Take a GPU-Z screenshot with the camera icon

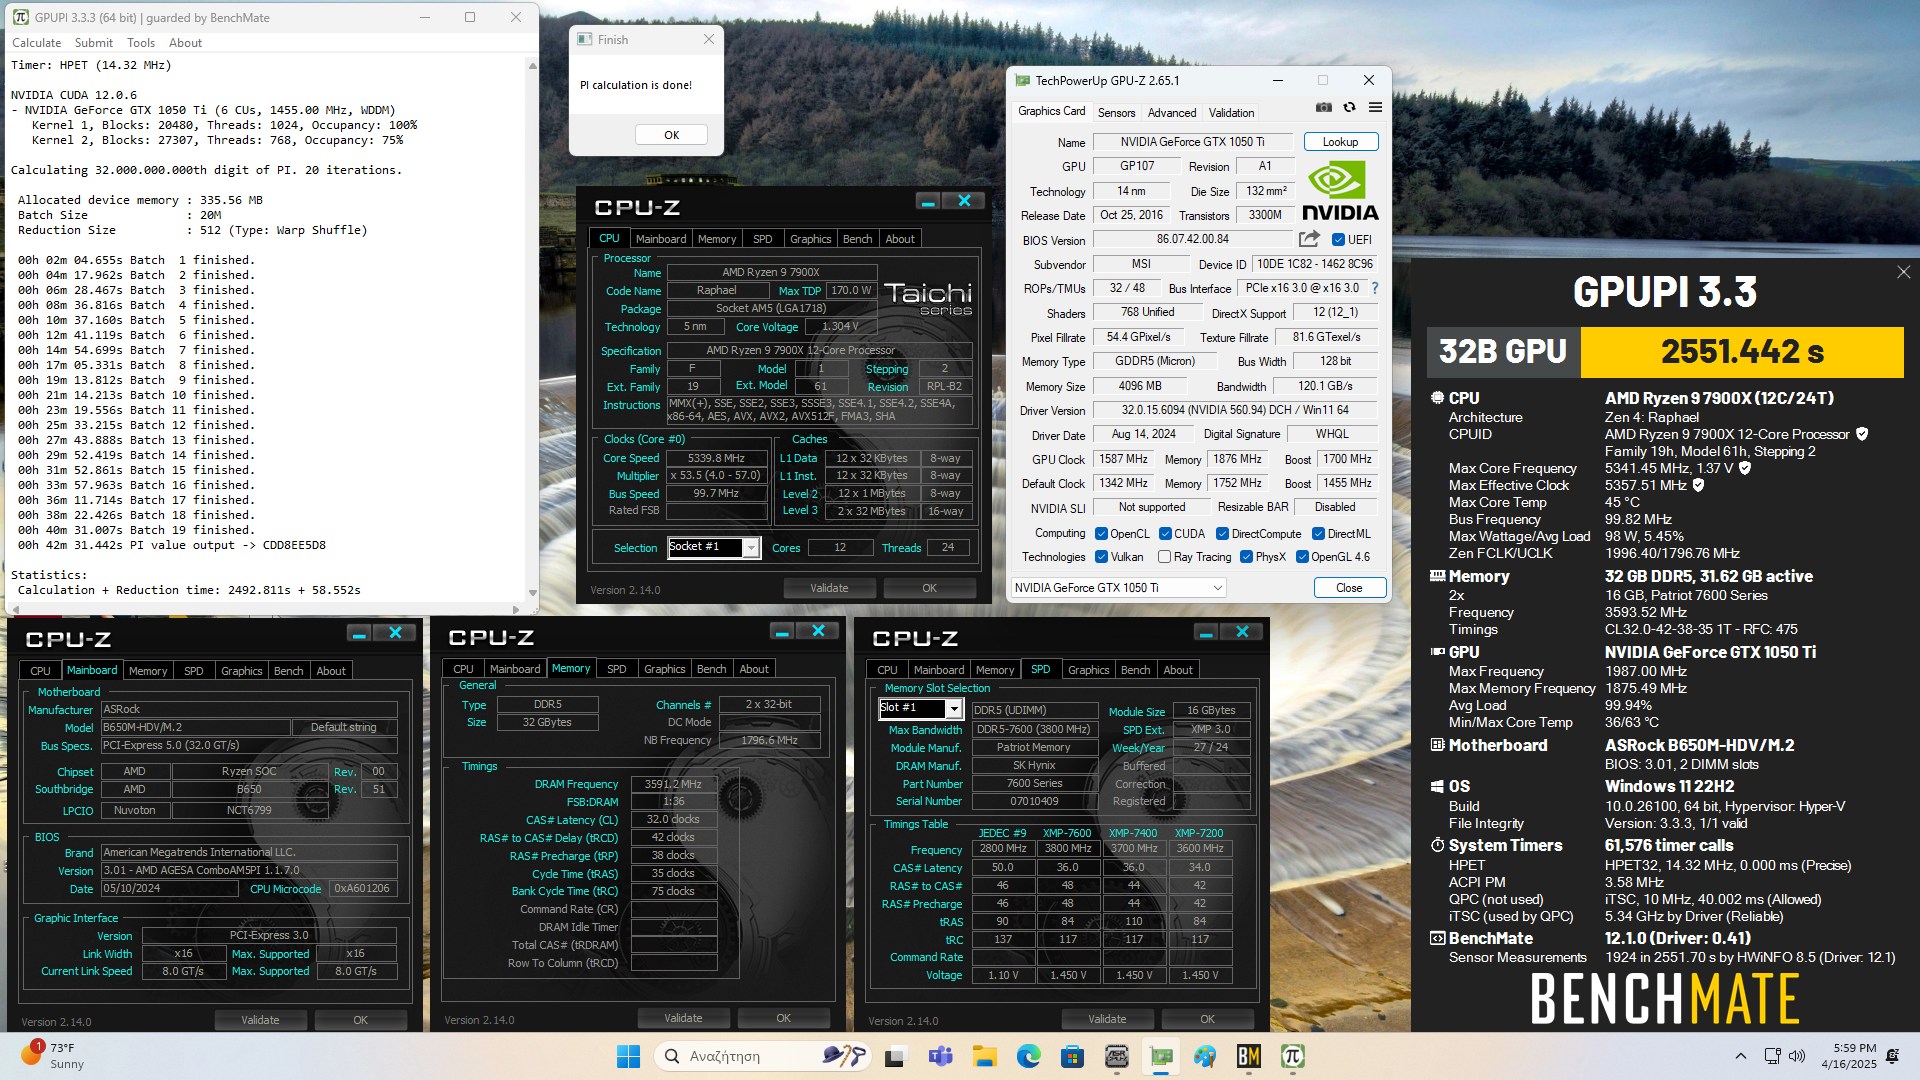[1323, 108]
